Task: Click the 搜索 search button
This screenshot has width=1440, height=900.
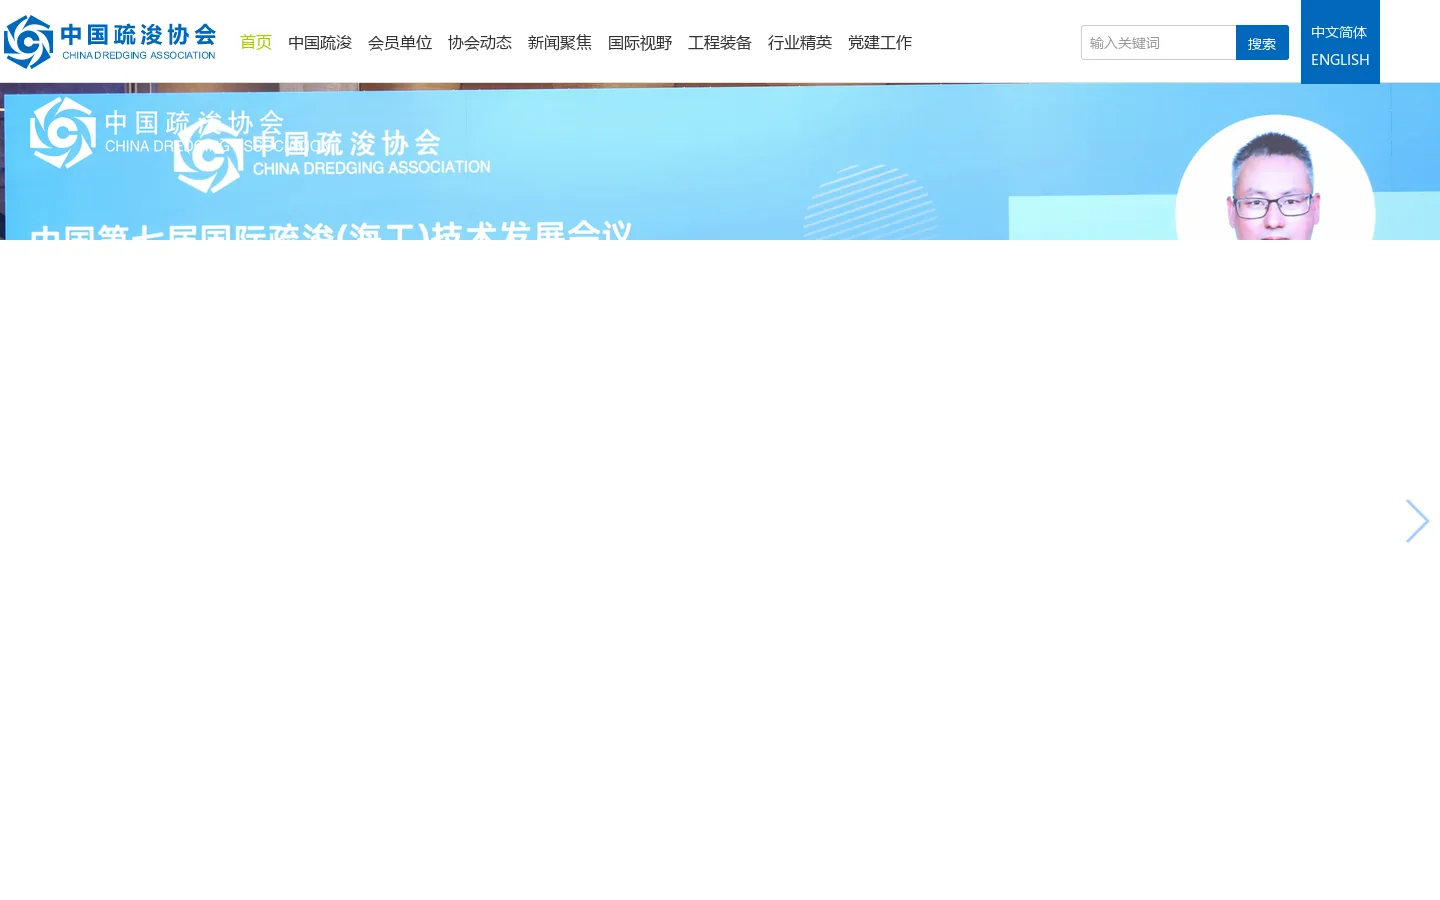Action: coord(1262,43)
